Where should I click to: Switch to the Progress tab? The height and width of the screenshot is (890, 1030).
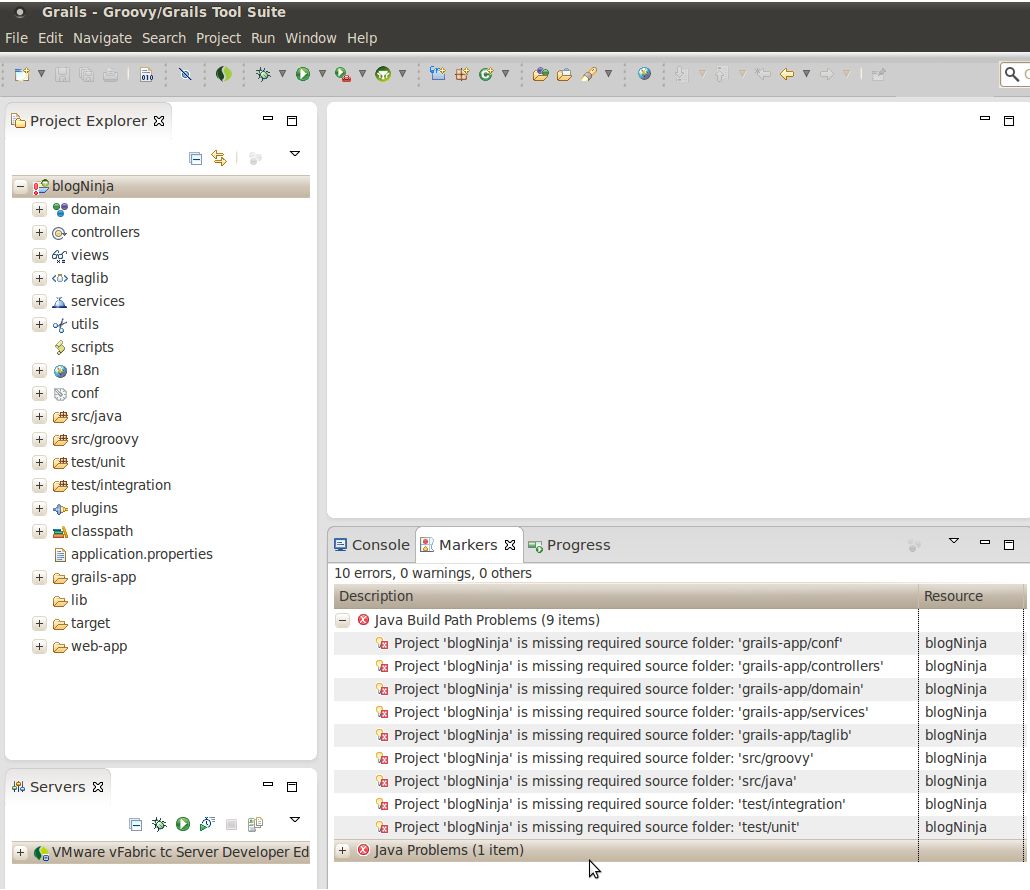point(569,545)
